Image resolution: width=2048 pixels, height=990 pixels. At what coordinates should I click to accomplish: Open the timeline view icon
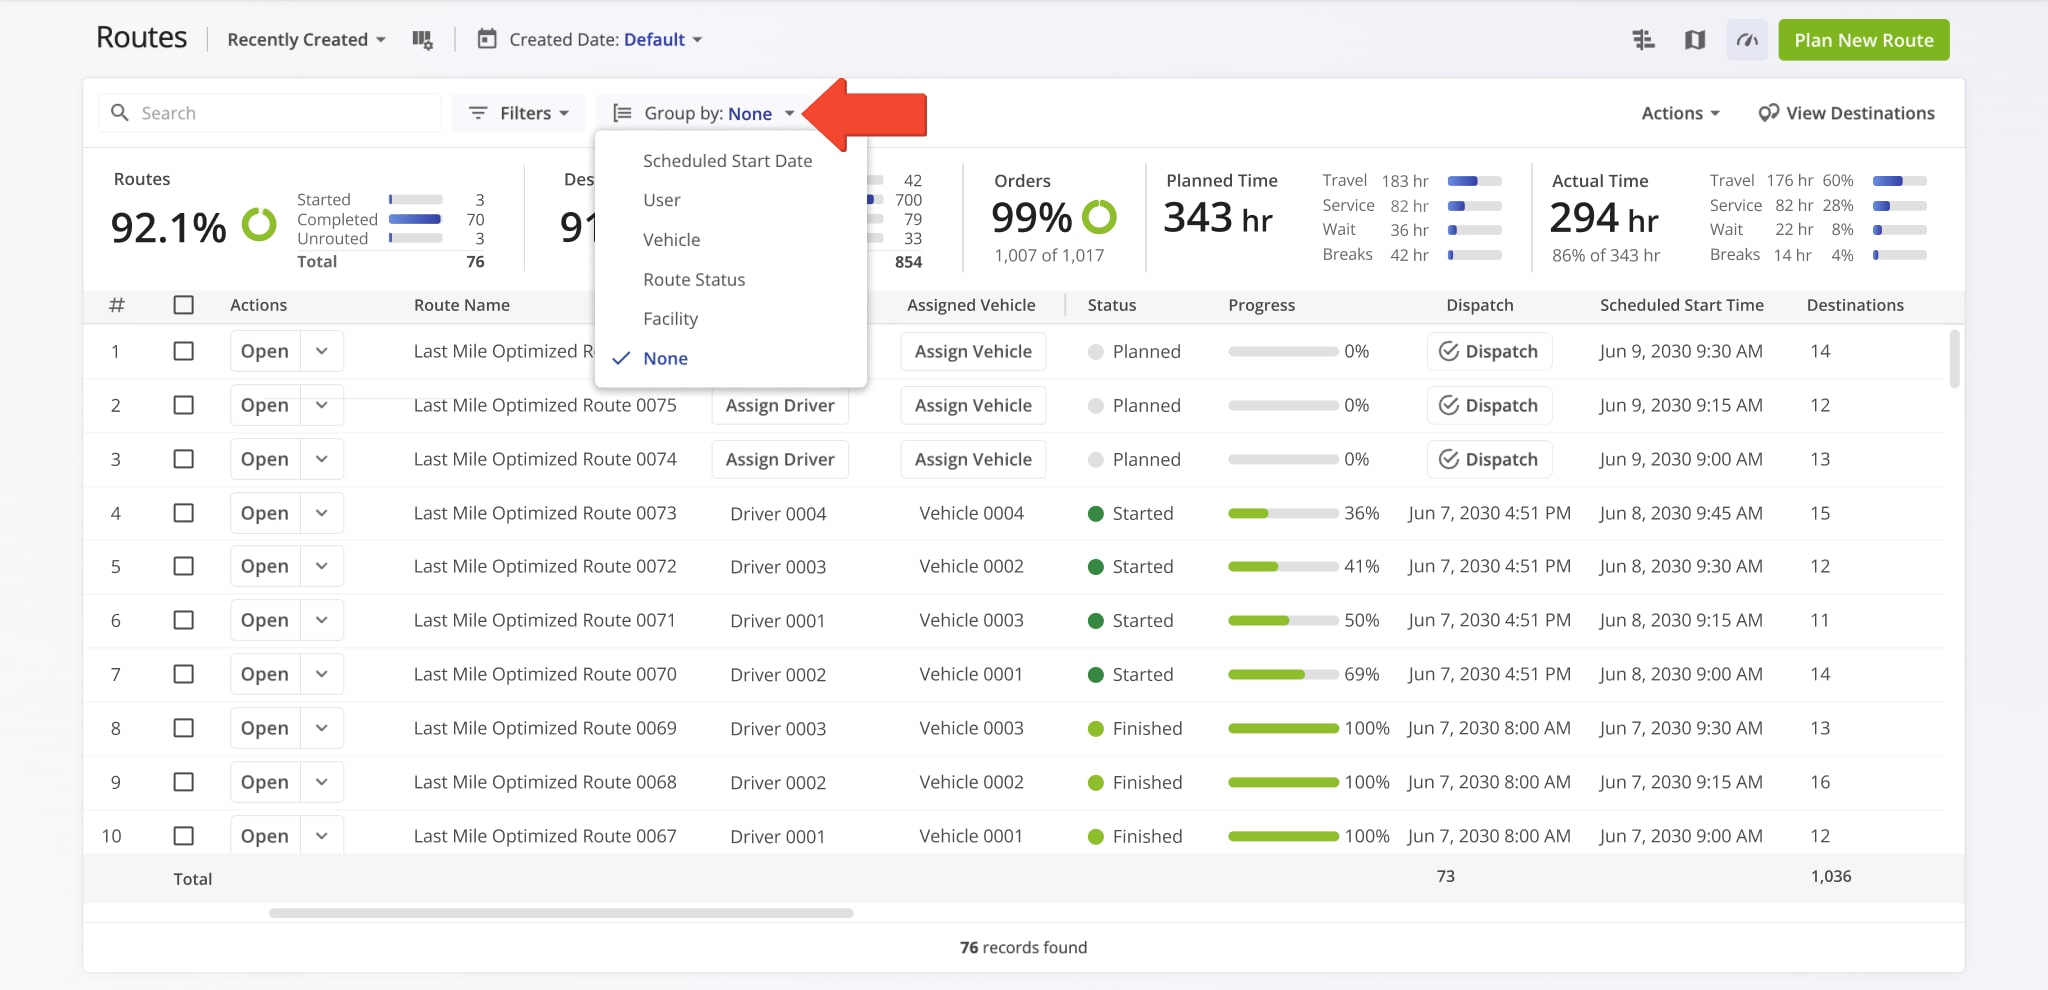click(x=1643, y=40)
